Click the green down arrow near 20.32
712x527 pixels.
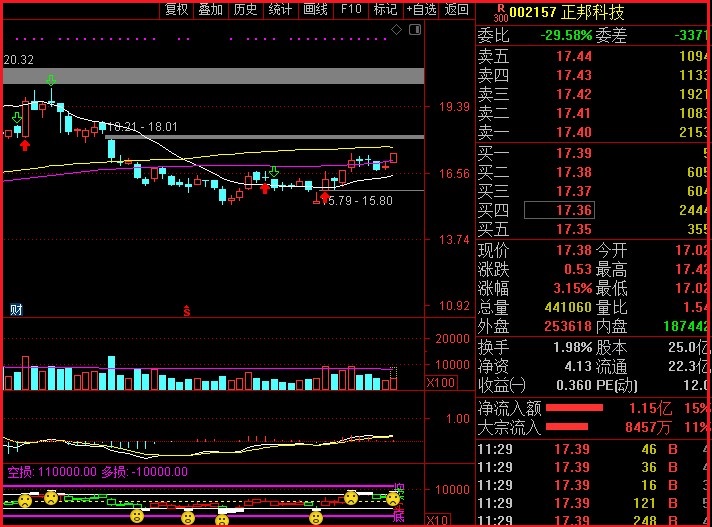[x=50, y=80]
